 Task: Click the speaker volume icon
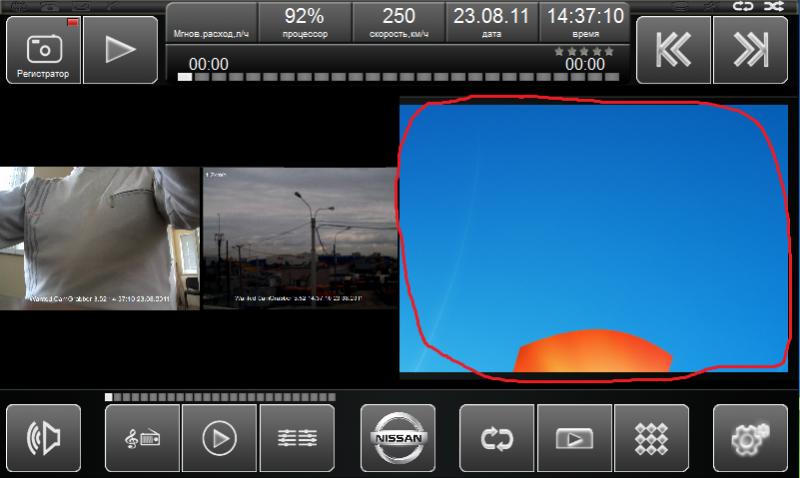coord(43,438)
